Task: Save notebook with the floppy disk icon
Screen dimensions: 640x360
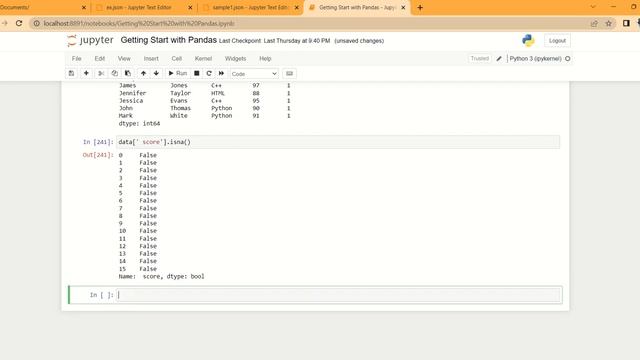Action: tap(71, 73)
